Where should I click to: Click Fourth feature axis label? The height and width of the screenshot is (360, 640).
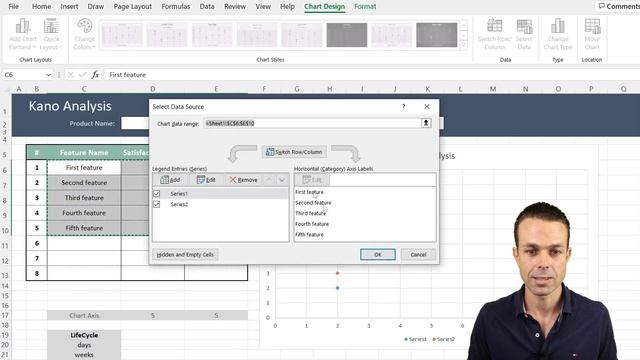pos(312,224)
